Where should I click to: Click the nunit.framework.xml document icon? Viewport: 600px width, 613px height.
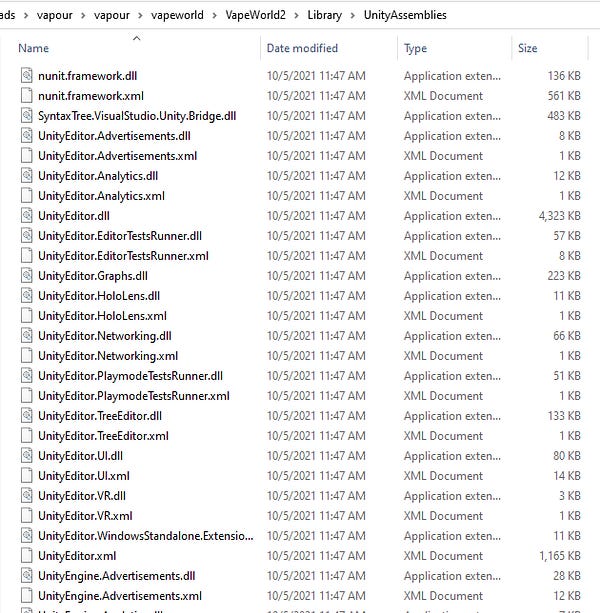coord(27,95)
